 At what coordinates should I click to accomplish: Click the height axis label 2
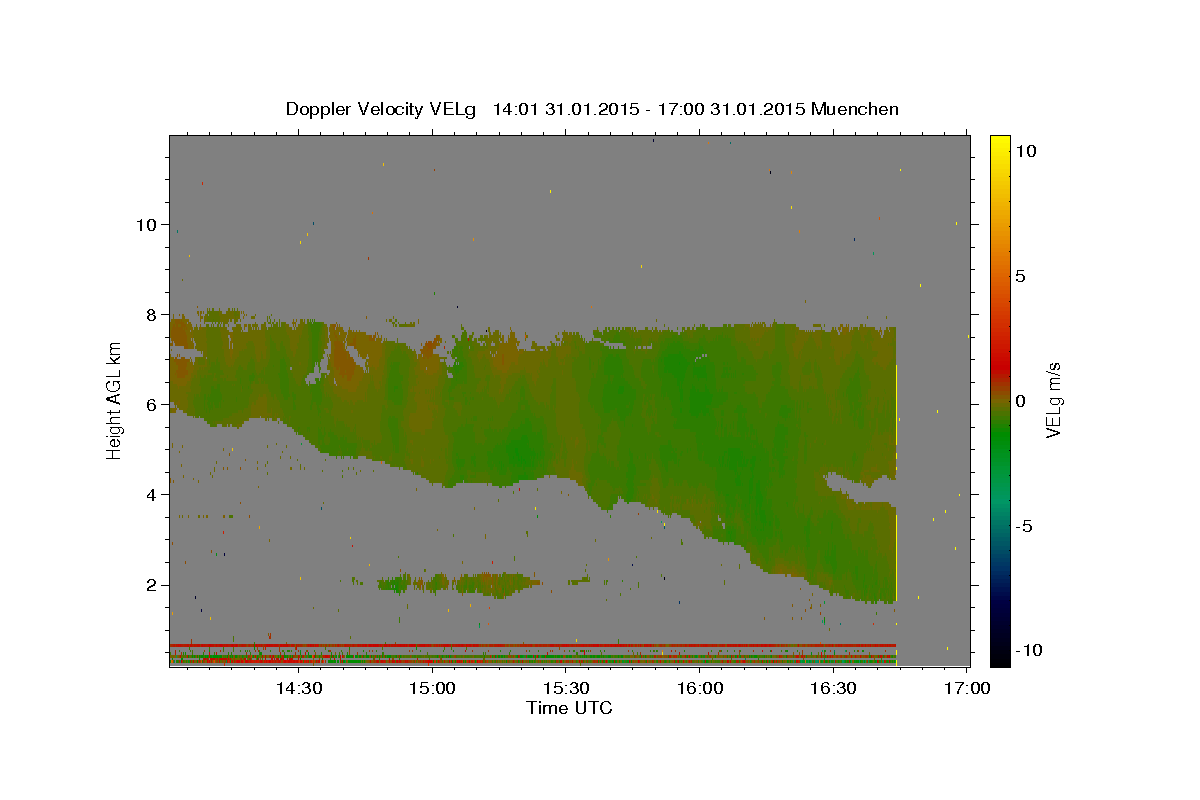[151, 584]
